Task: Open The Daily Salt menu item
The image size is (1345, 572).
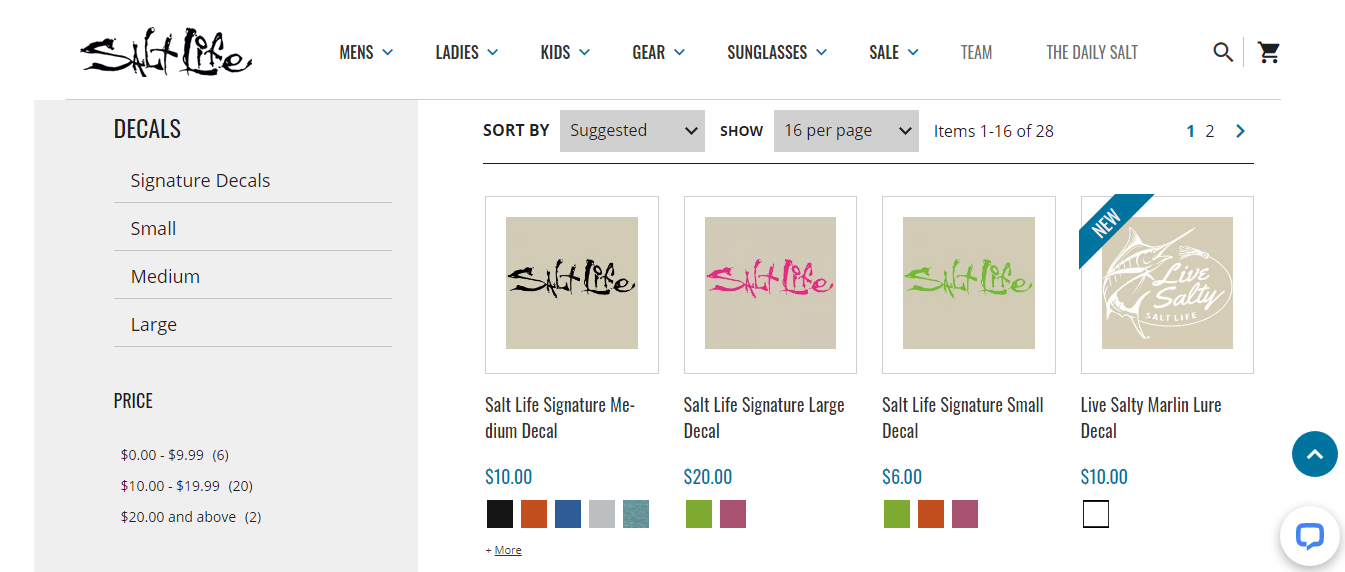Action: (1091, 52)
